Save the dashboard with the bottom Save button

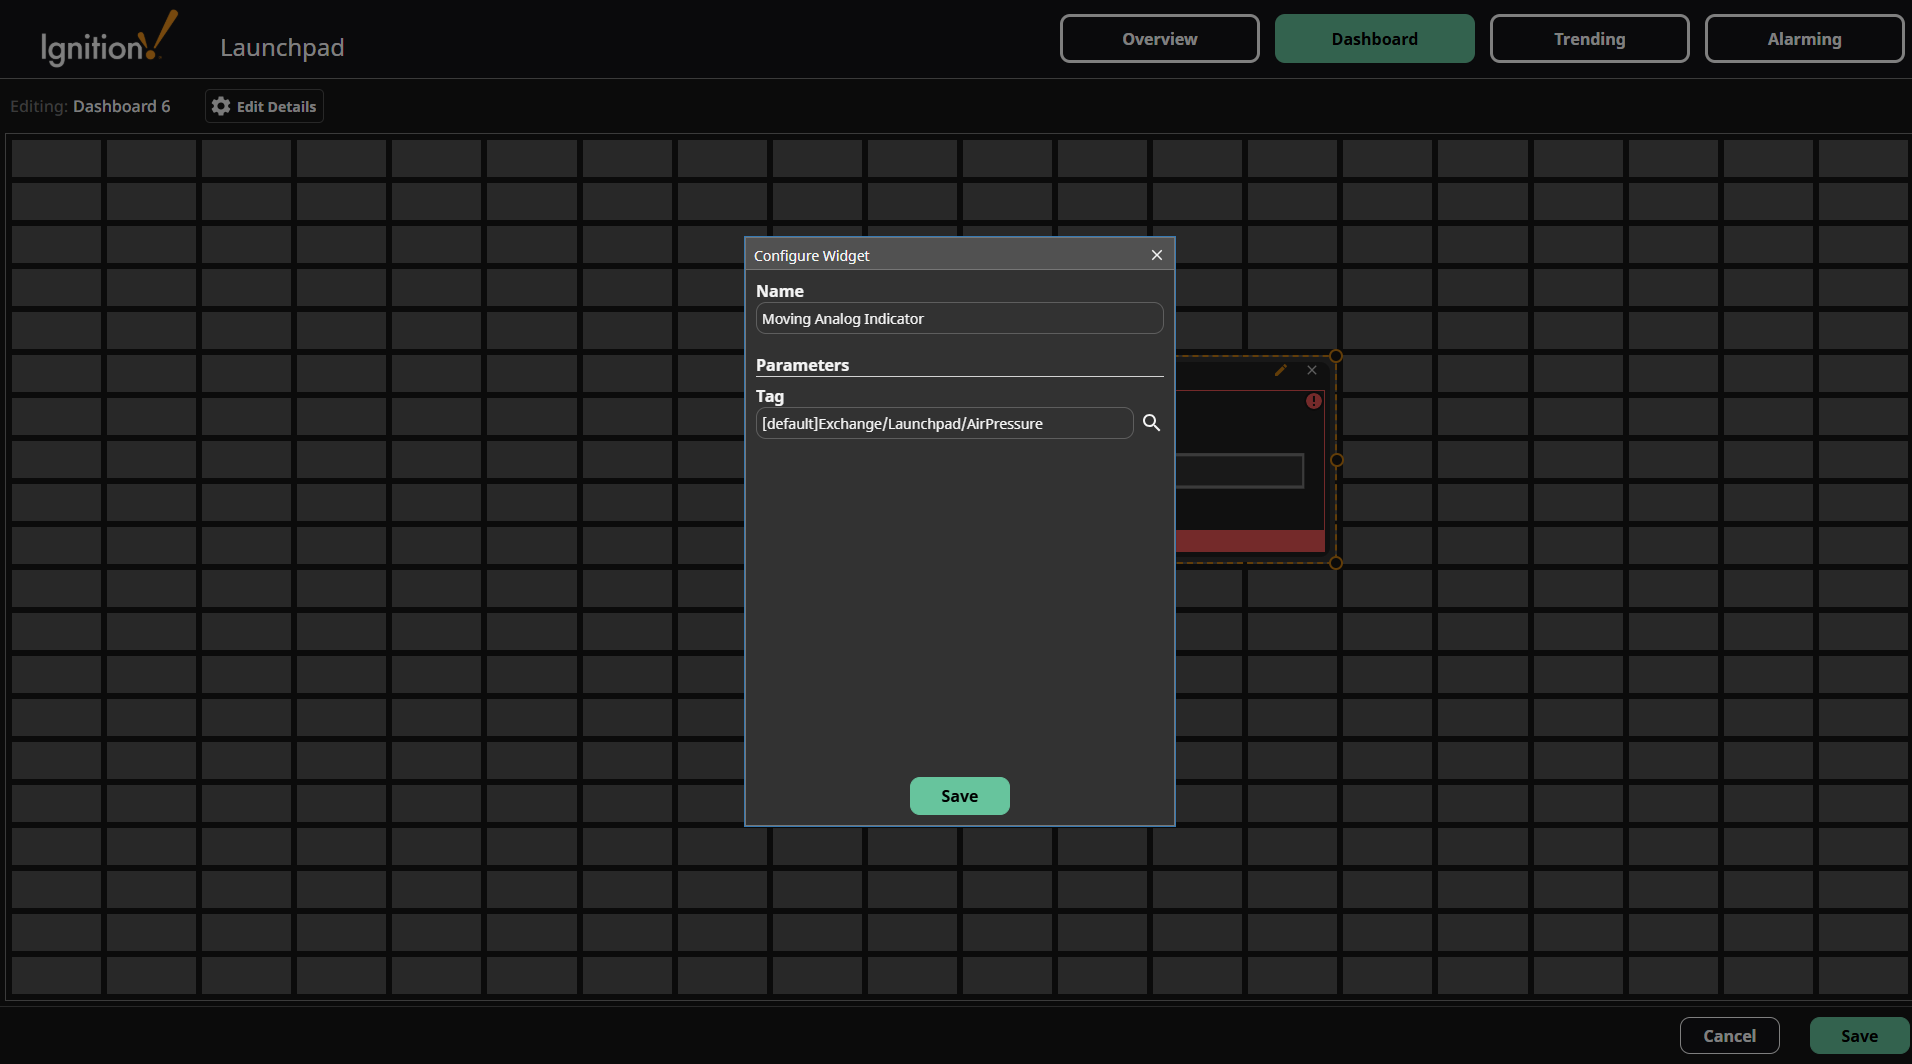(1858, 1035)
